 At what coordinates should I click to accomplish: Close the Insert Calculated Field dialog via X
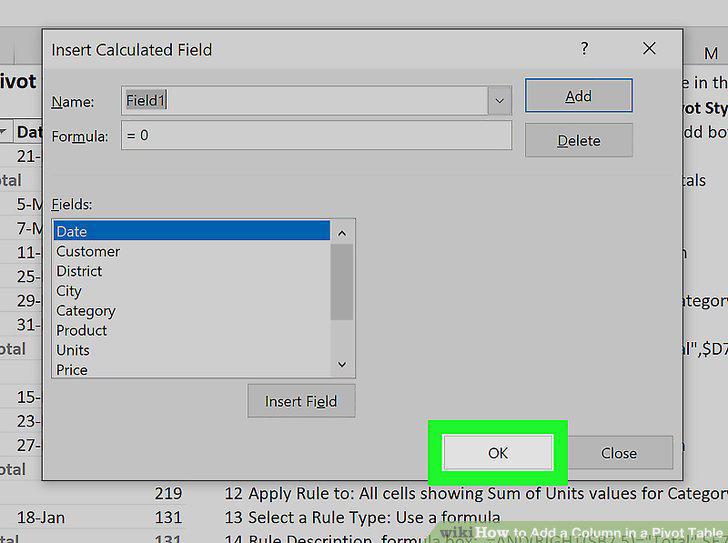(x=649, y=48)
